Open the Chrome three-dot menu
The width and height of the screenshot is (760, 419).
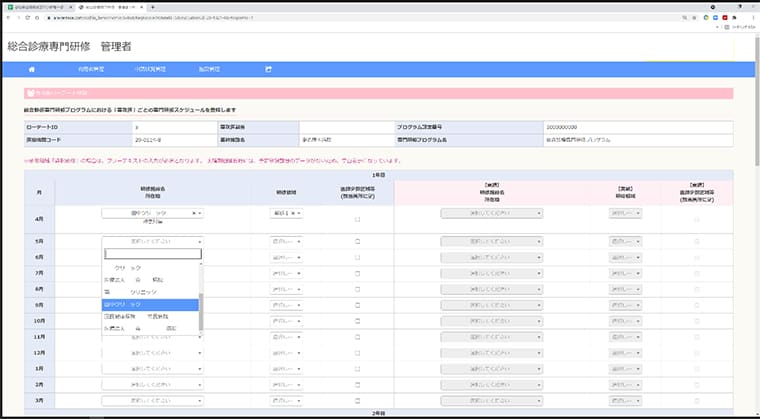754,17
